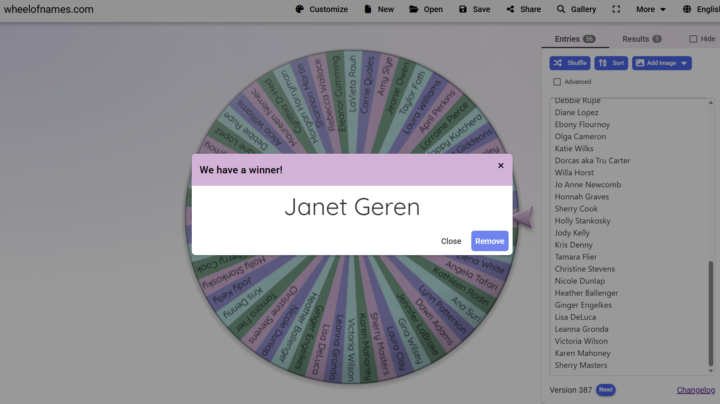Select the Holly Stankosky entry

(582, 221)
